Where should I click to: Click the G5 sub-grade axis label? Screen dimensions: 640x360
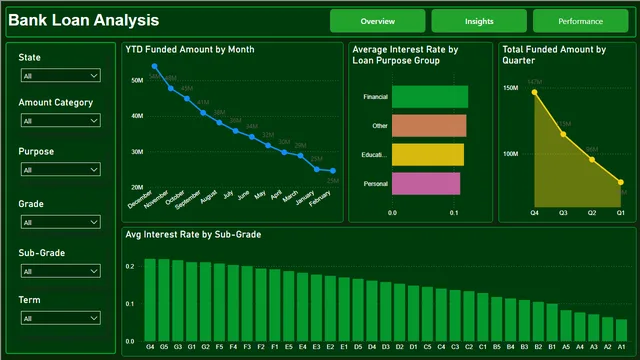click(x=164, y=347)
